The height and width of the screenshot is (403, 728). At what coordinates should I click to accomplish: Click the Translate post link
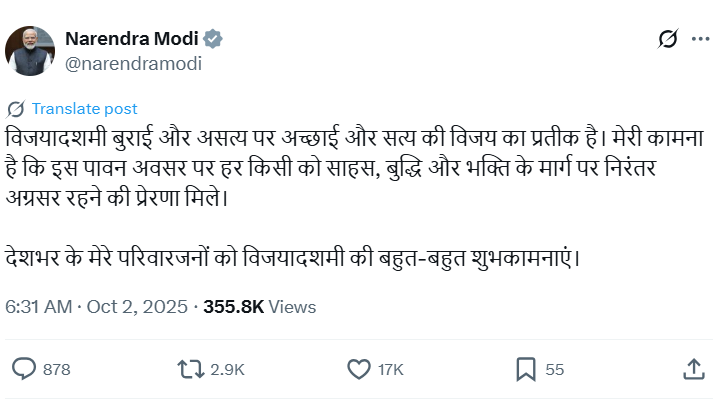tap(84, 109)
